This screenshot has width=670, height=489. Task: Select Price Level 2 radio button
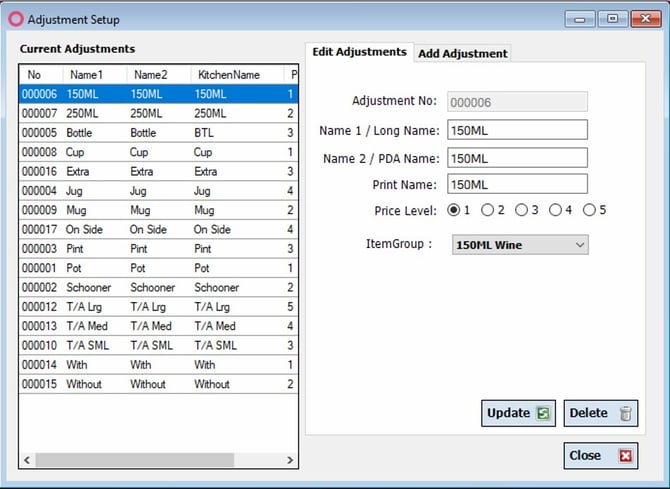487,210
